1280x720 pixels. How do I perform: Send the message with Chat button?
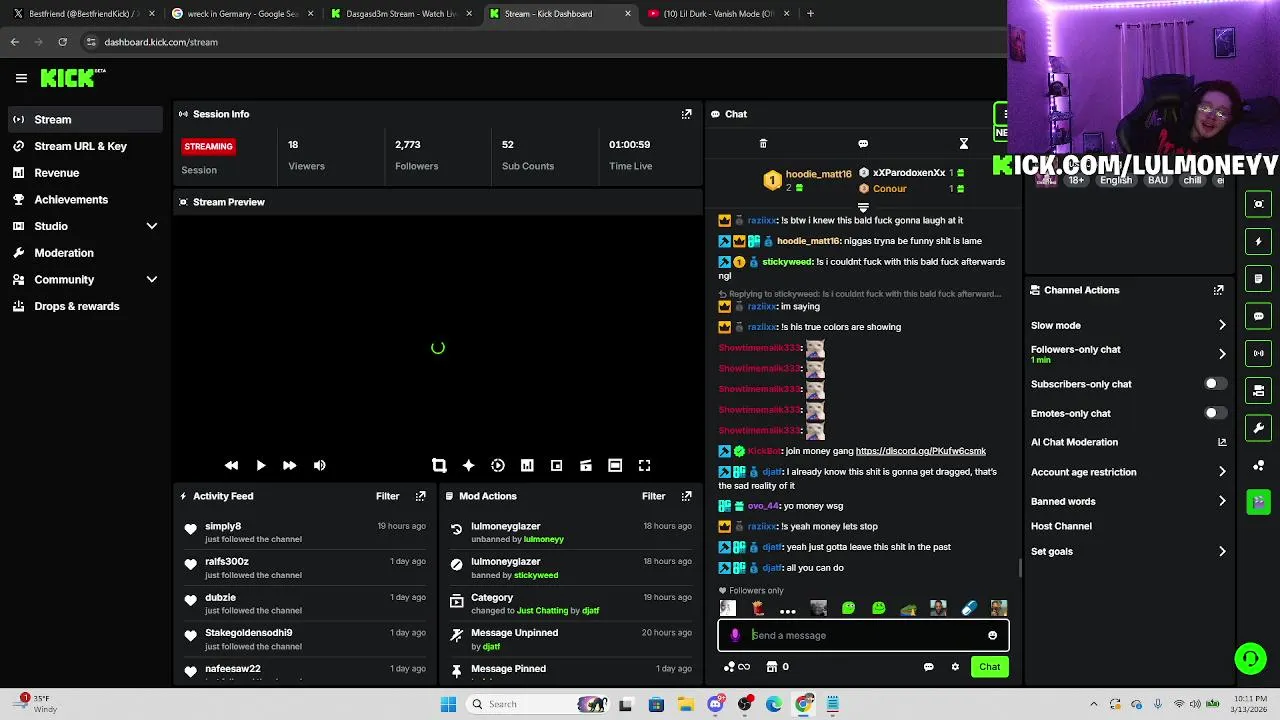(989, 667)
